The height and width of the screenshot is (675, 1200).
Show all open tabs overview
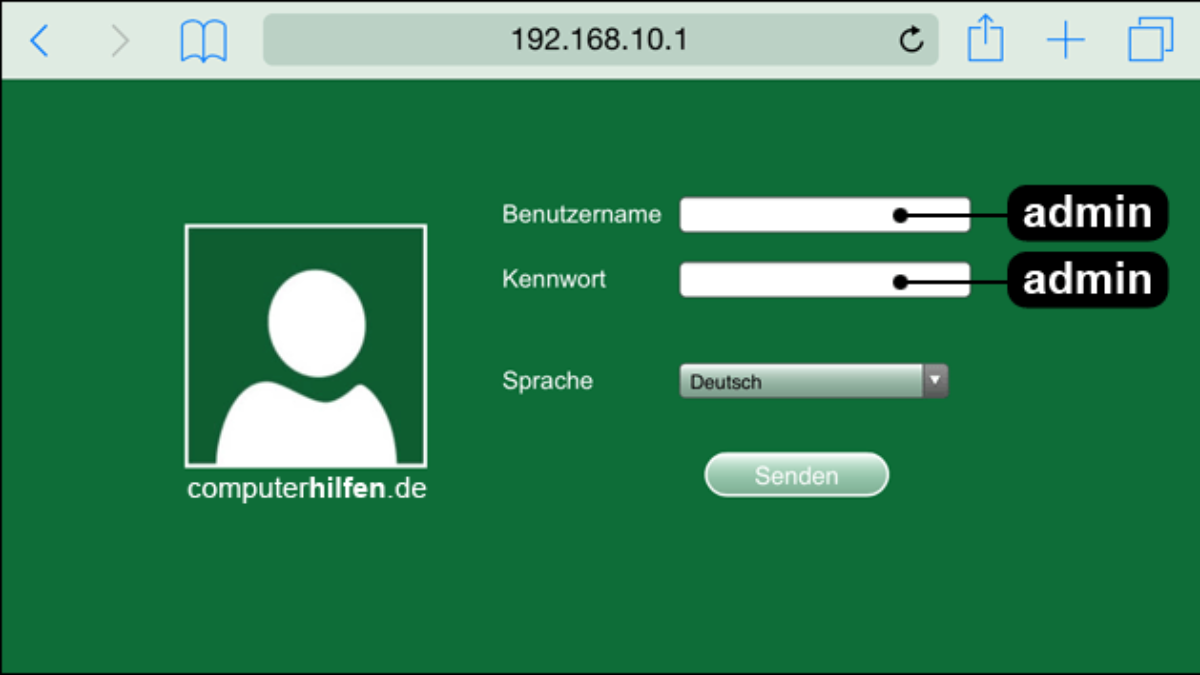point(1150,41)
